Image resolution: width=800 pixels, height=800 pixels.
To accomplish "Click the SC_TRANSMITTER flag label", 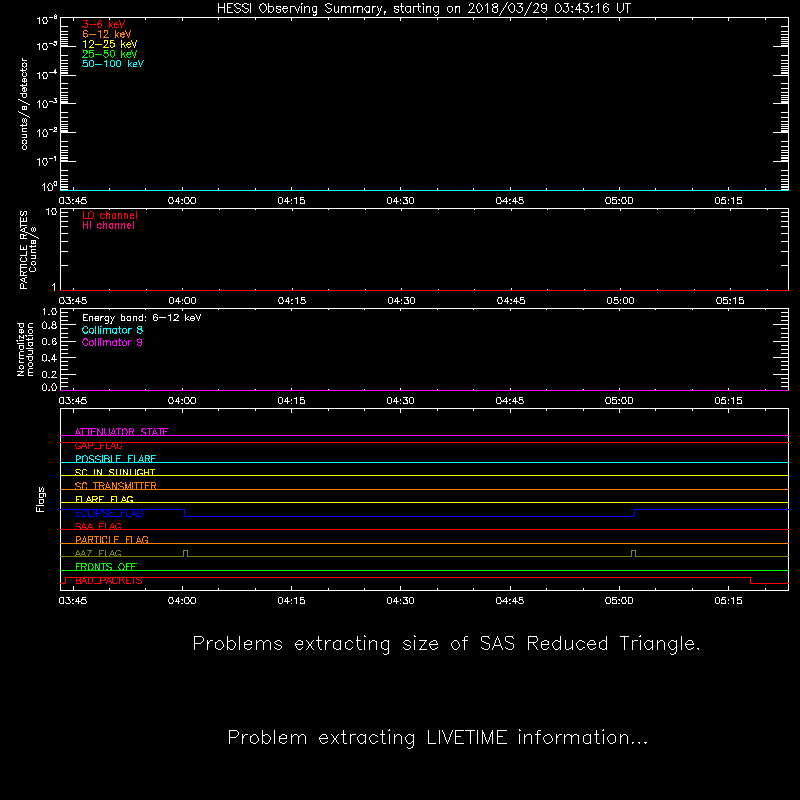I will pos(116,486).
